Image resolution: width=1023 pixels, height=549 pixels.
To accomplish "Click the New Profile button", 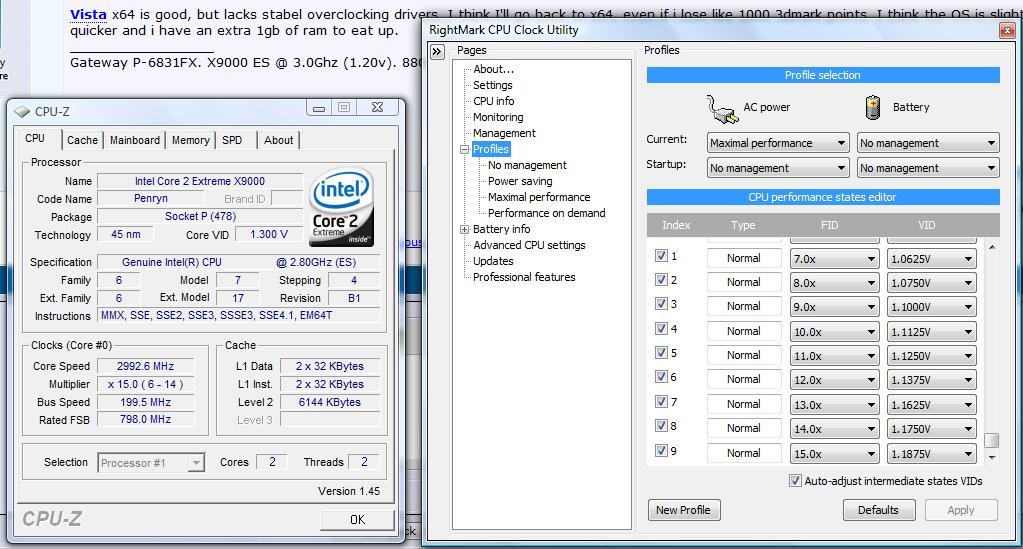I will (x=683, y=510).
